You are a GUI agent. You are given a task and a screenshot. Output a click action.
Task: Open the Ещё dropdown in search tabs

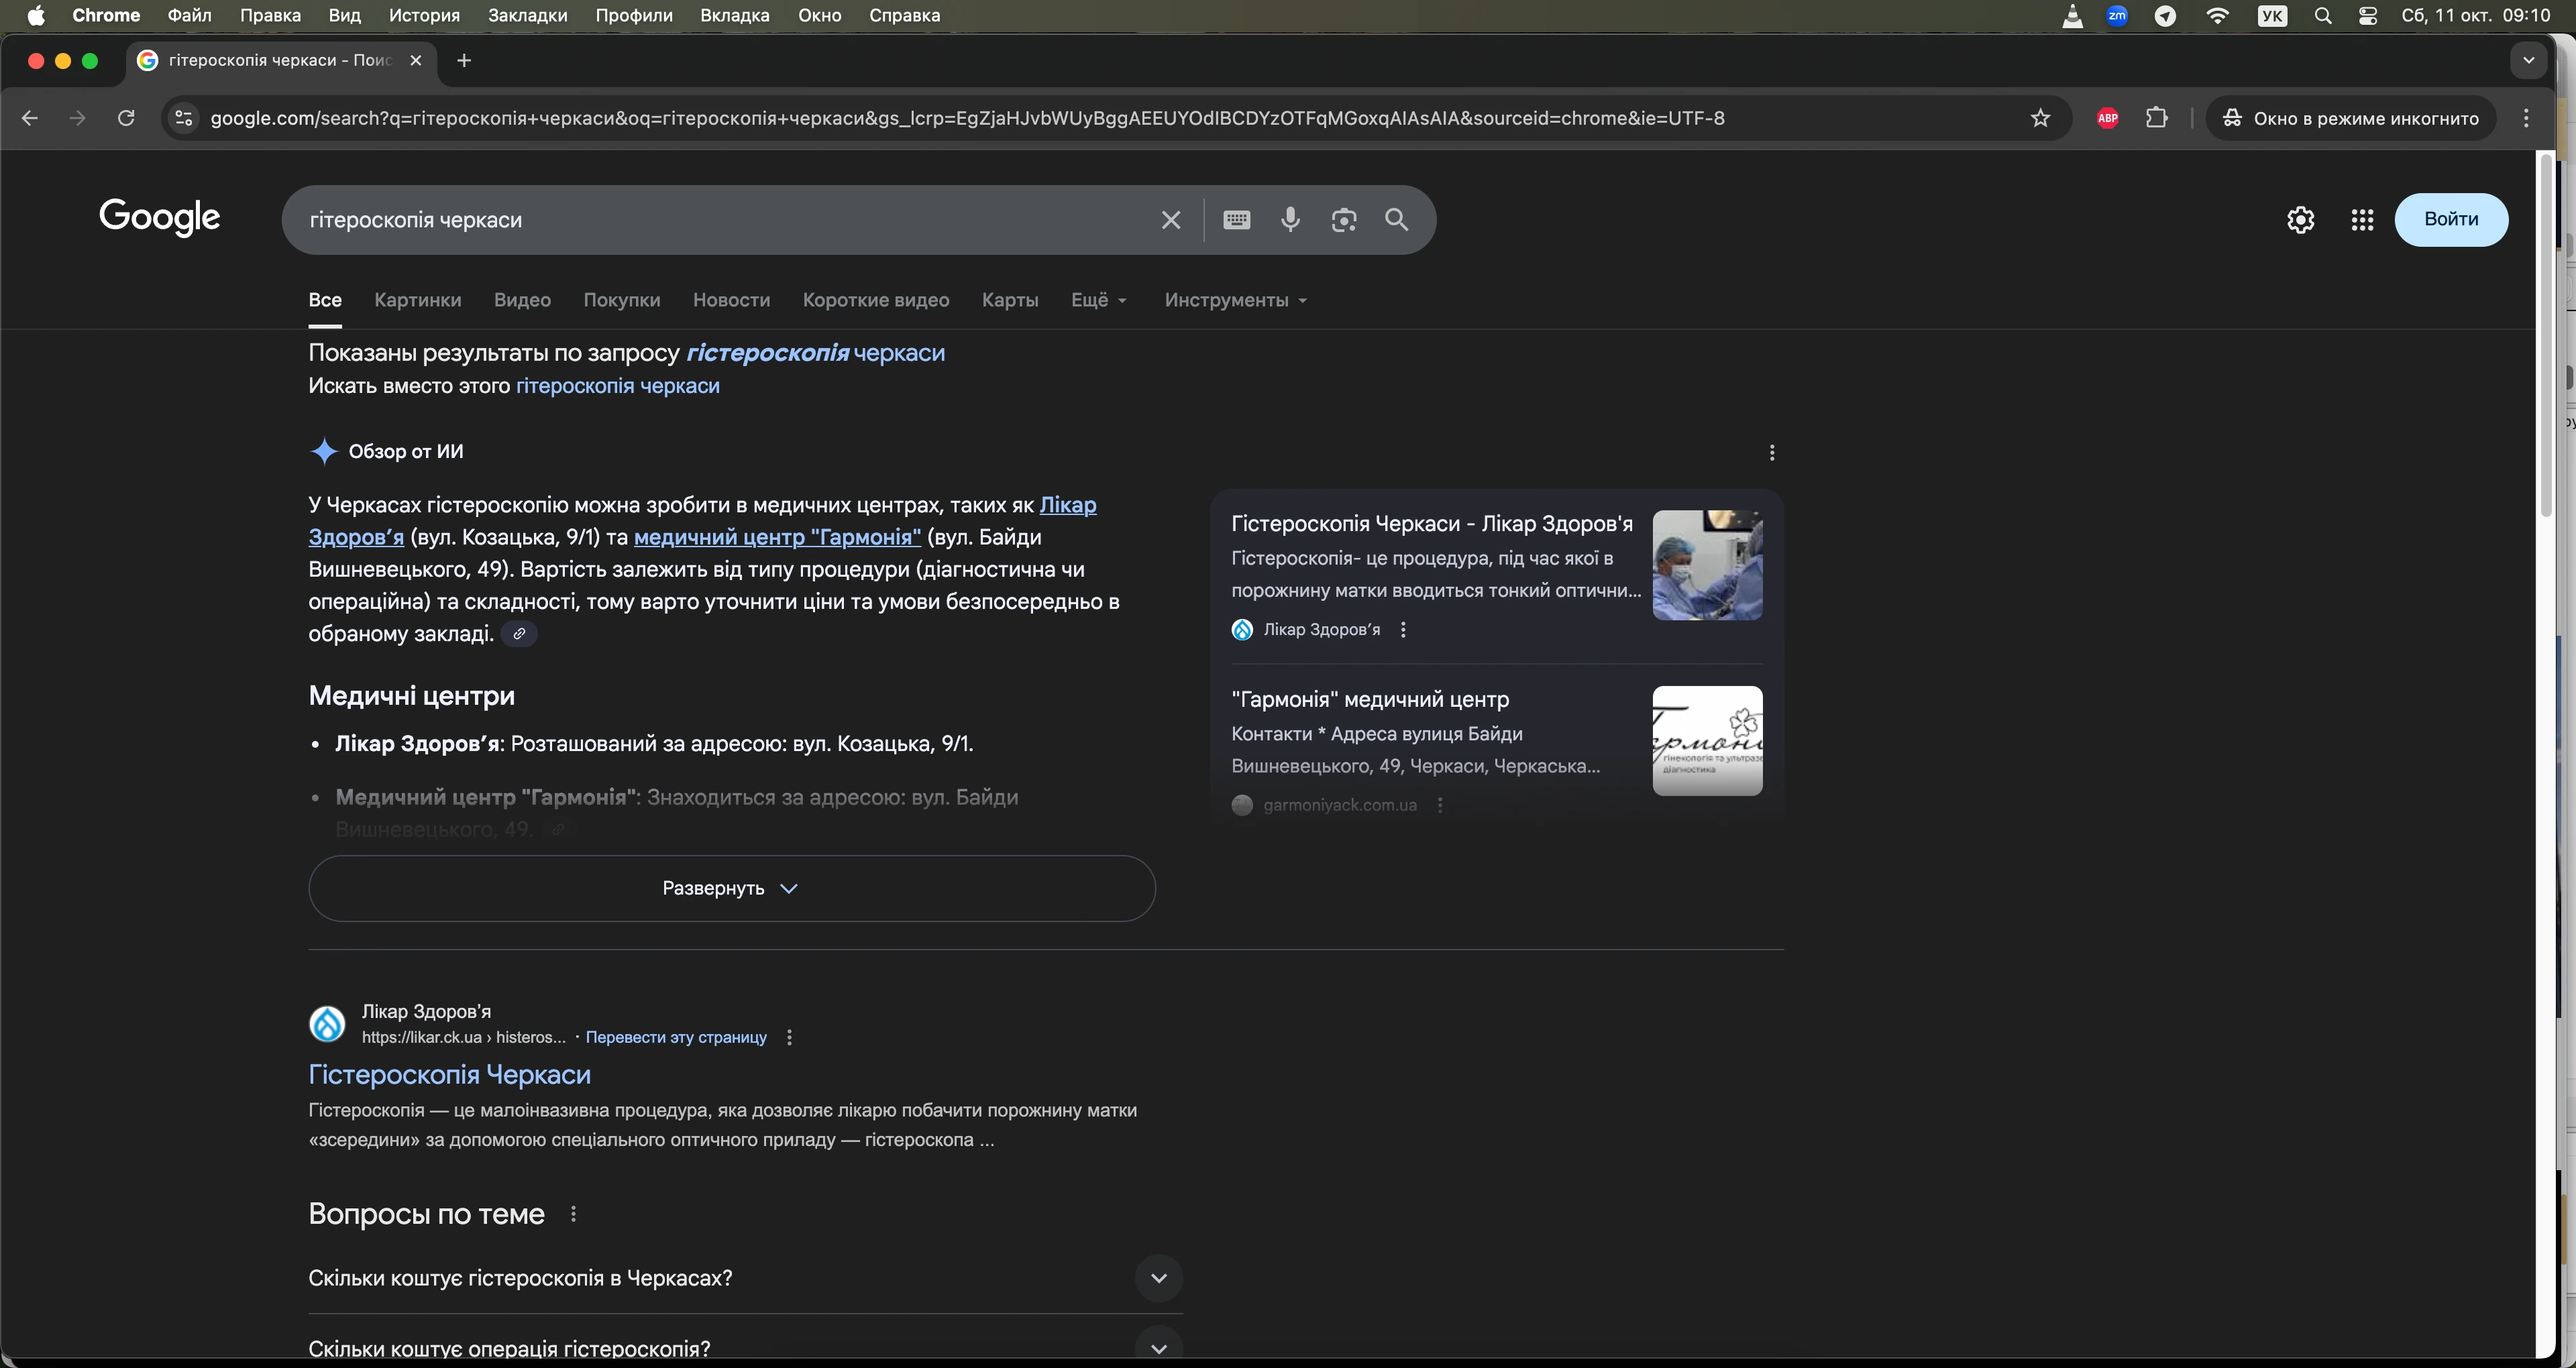1098,300
